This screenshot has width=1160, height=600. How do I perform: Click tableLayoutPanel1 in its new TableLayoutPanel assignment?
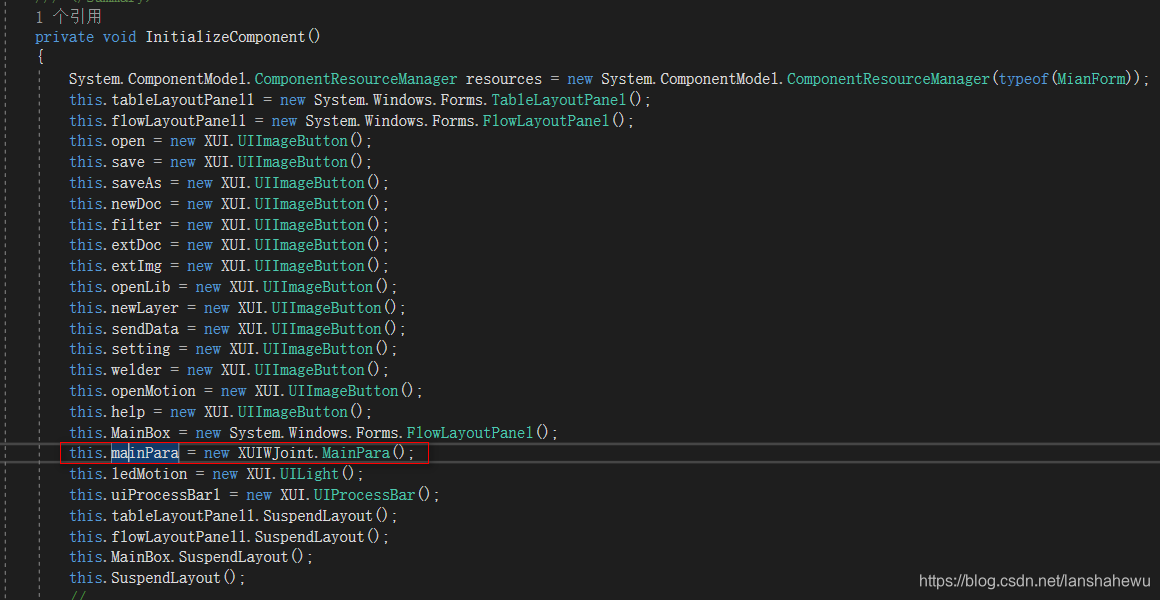pyautogui.click(x=183, y=99)
